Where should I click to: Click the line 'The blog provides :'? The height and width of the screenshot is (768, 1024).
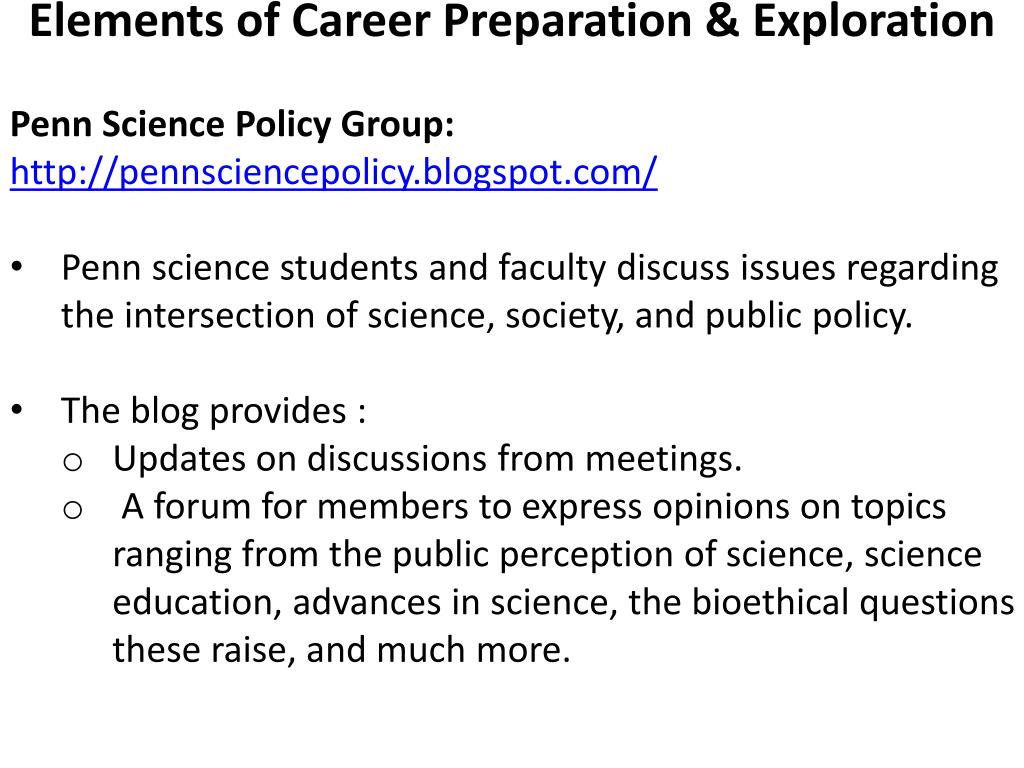click(x=214, y=411)
